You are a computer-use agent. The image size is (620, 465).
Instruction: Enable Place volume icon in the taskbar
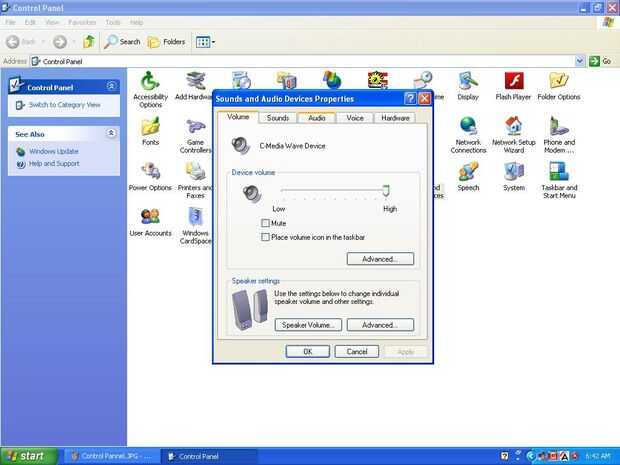tap(265, 237)
